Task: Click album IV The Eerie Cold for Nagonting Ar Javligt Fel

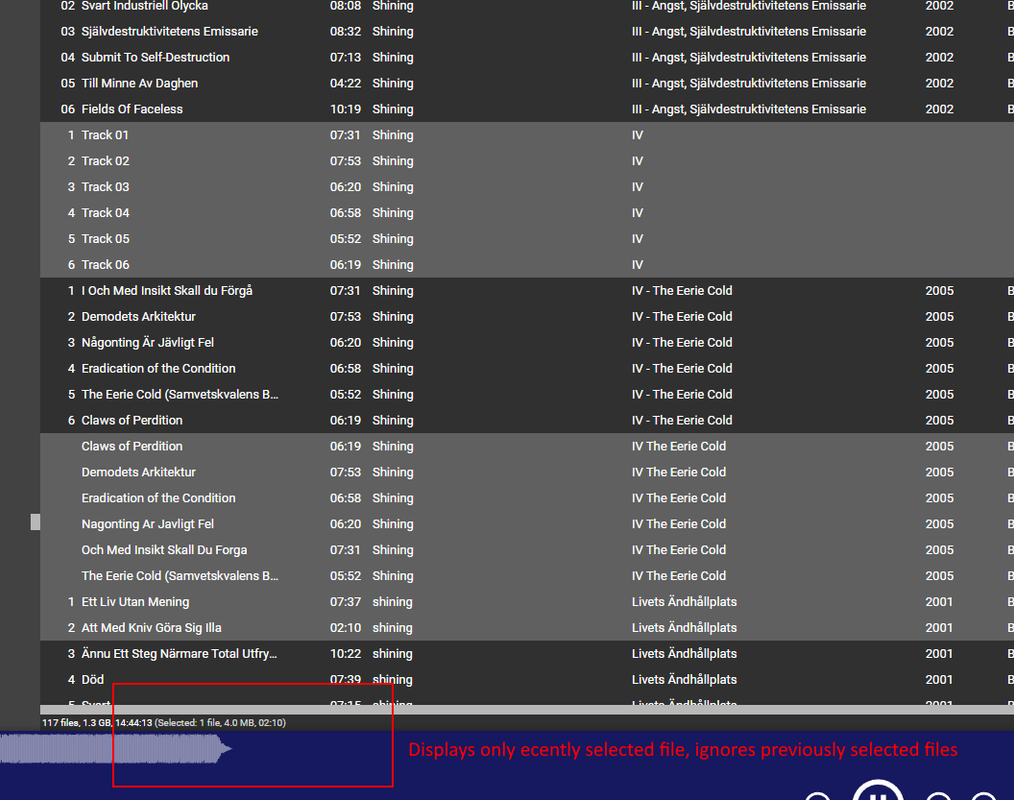Action: tap(678, 524)
